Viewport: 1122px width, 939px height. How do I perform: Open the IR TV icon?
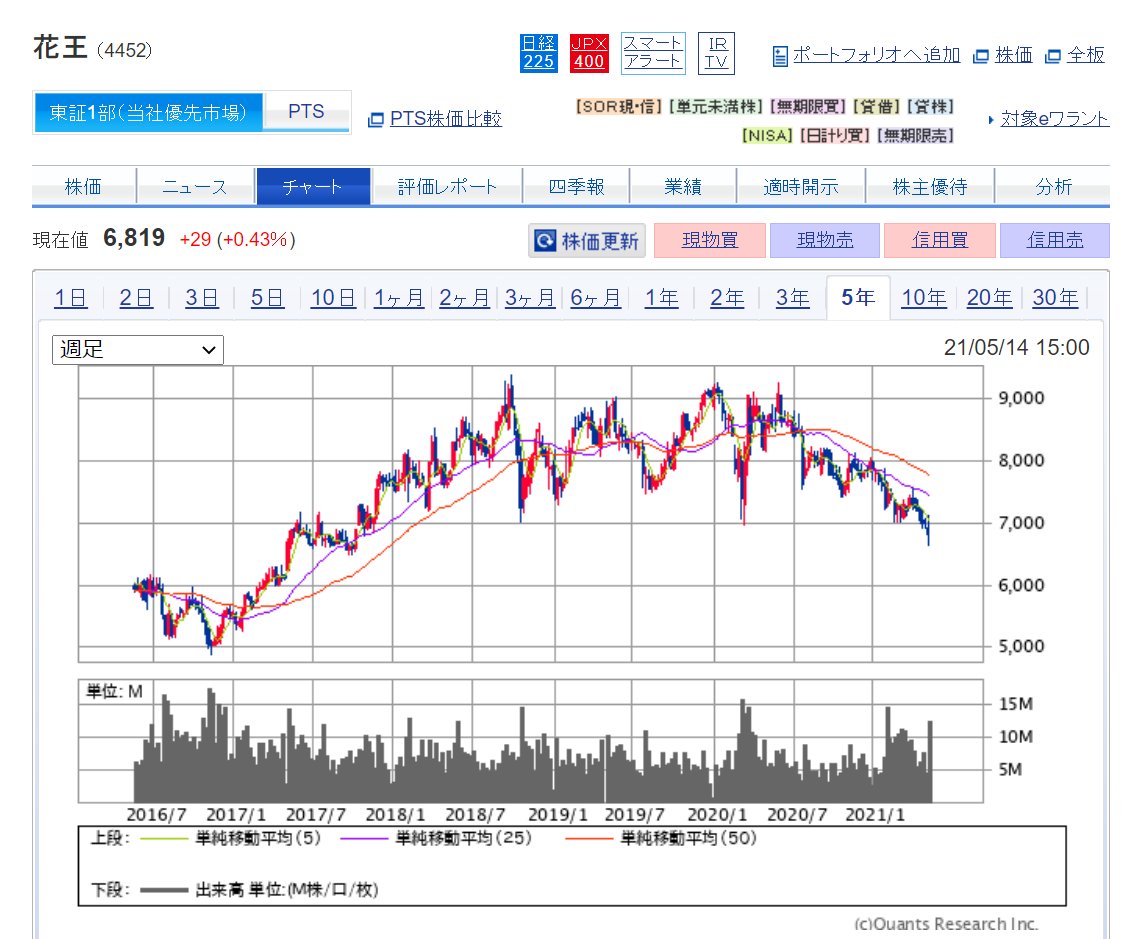pos(716,53)
